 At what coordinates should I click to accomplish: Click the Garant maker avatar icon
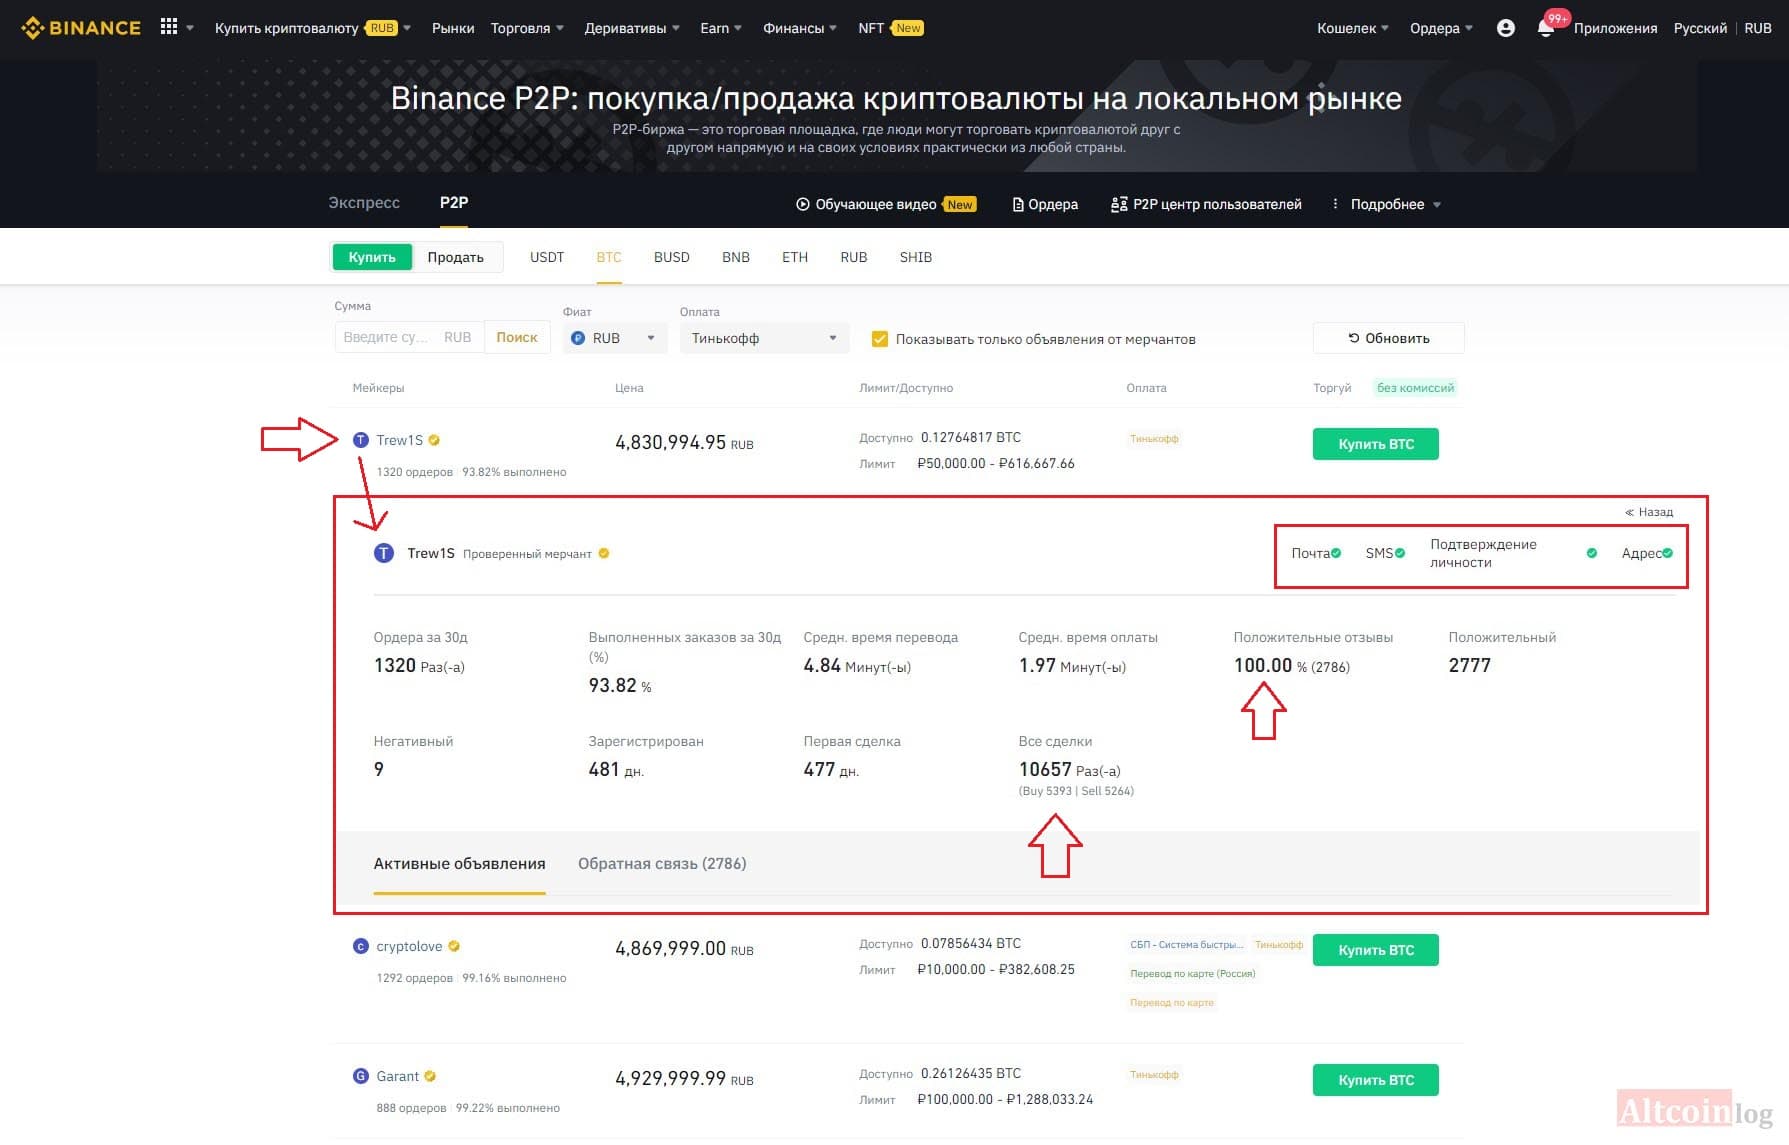(361, 1076)
